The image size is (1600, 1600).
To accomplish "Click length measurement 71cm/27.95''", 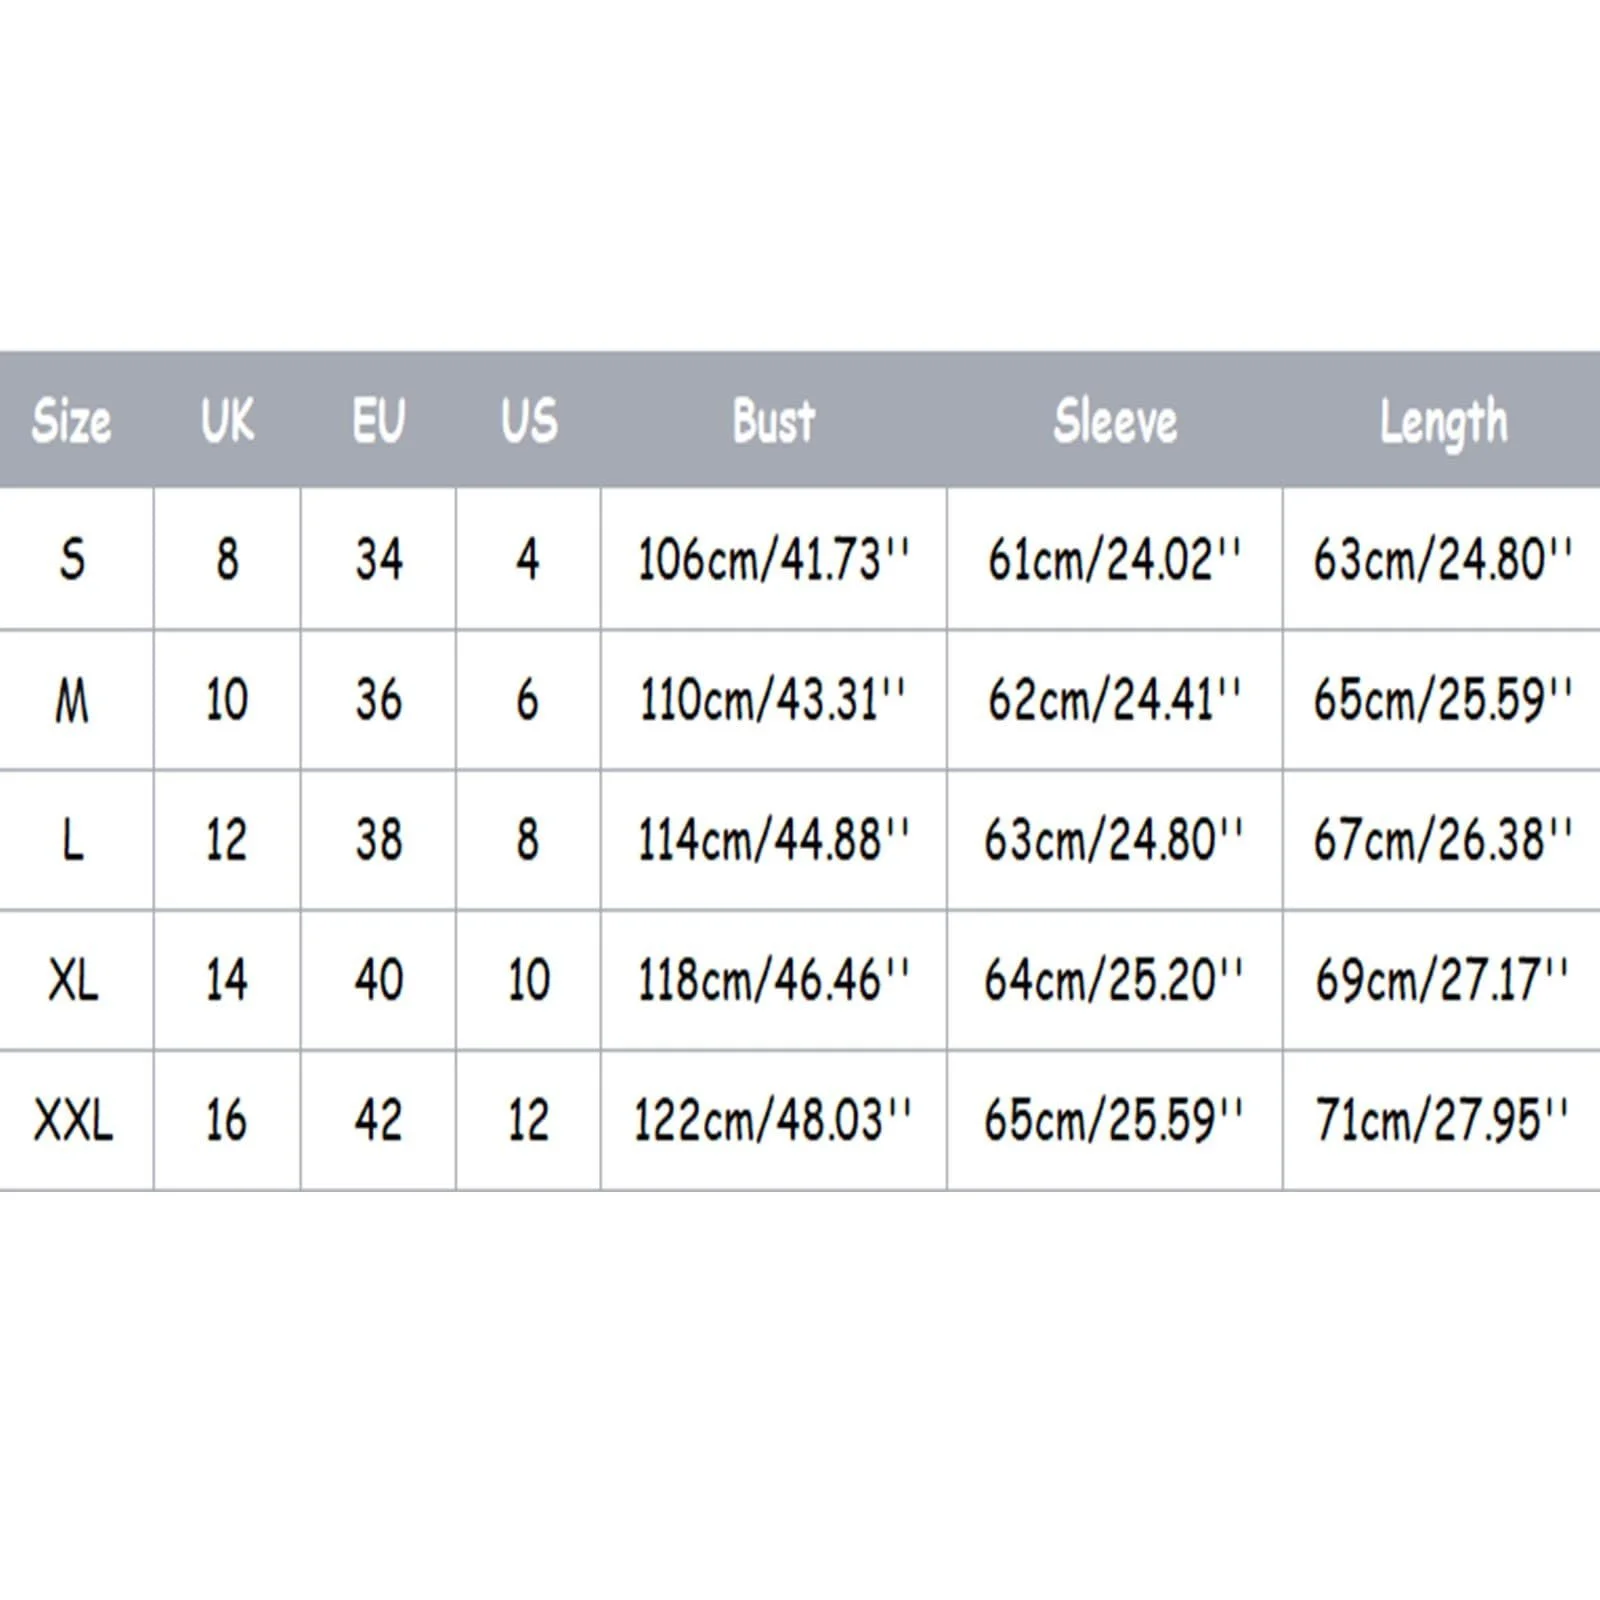I will (1442, 1120).
